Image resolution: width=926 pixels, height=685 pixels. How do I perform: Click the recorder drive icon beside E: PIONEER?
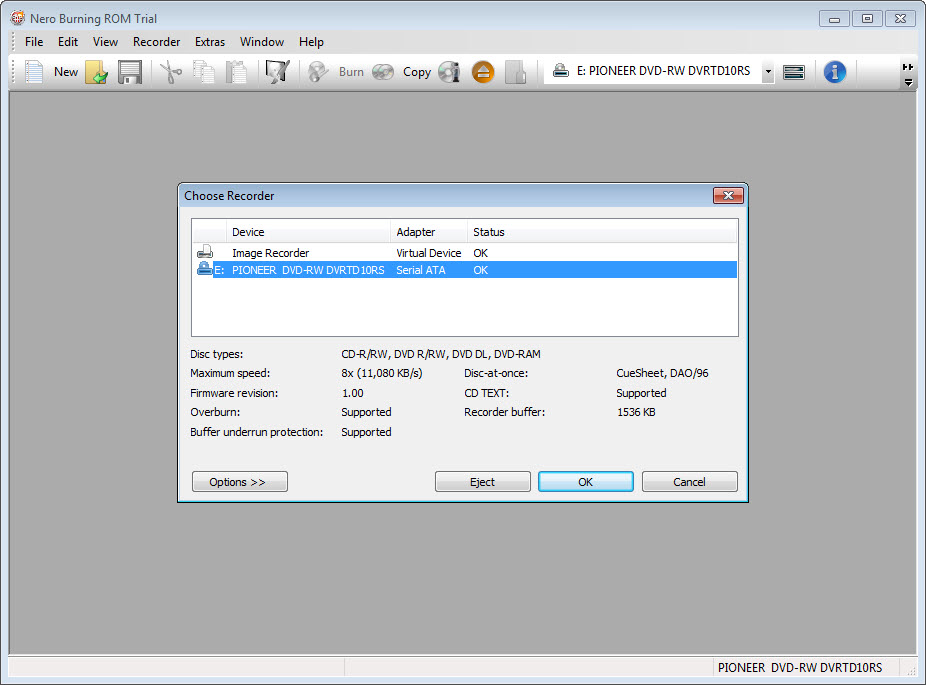[x=560, y=71]
